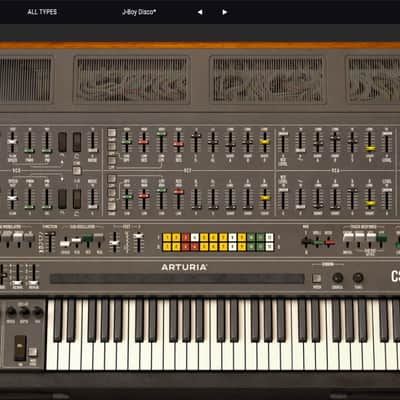The height and width of the screenshot is (400, 400).
Task: Click the small square button beside the pitch lever
Action: coord(33,352)
